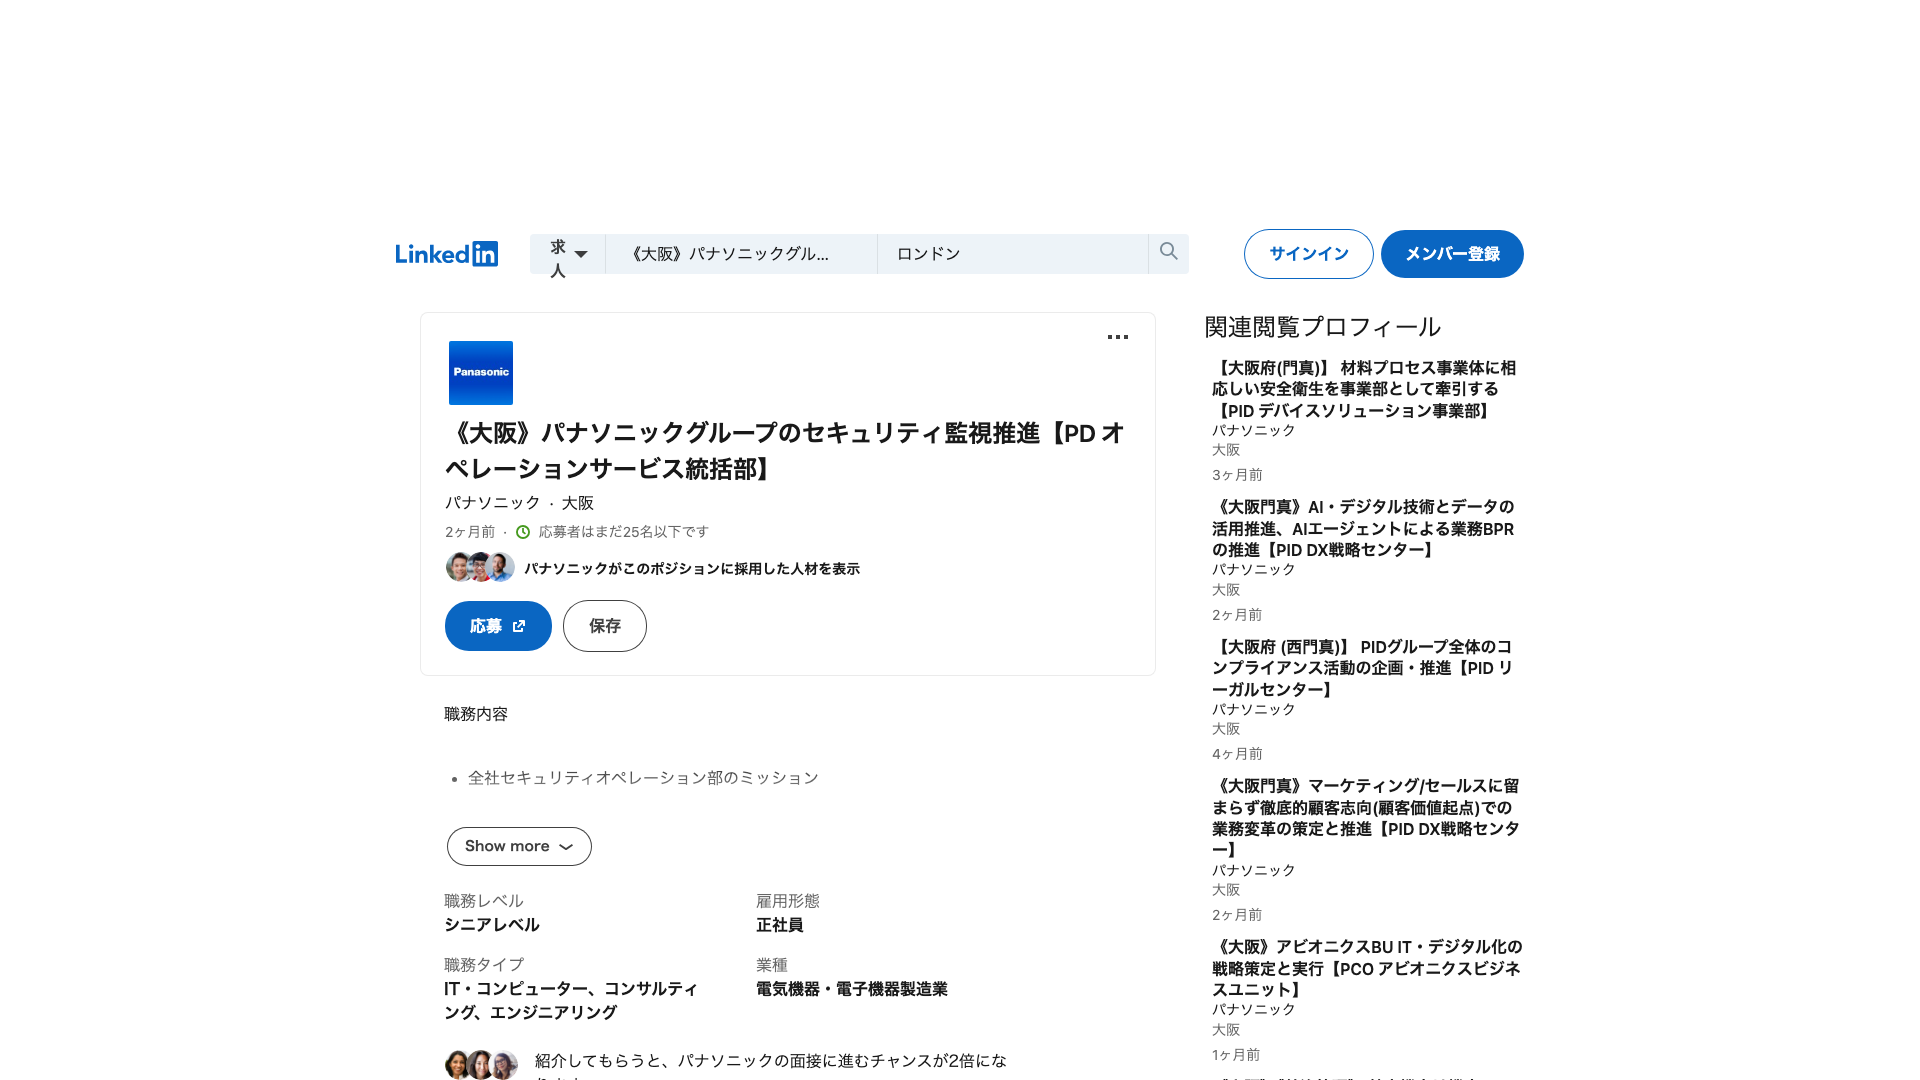Image resolution: width=1920 pixels, height=1080 pixels.
Task: Click the 雇用形態 label
Action: point(788,901)
